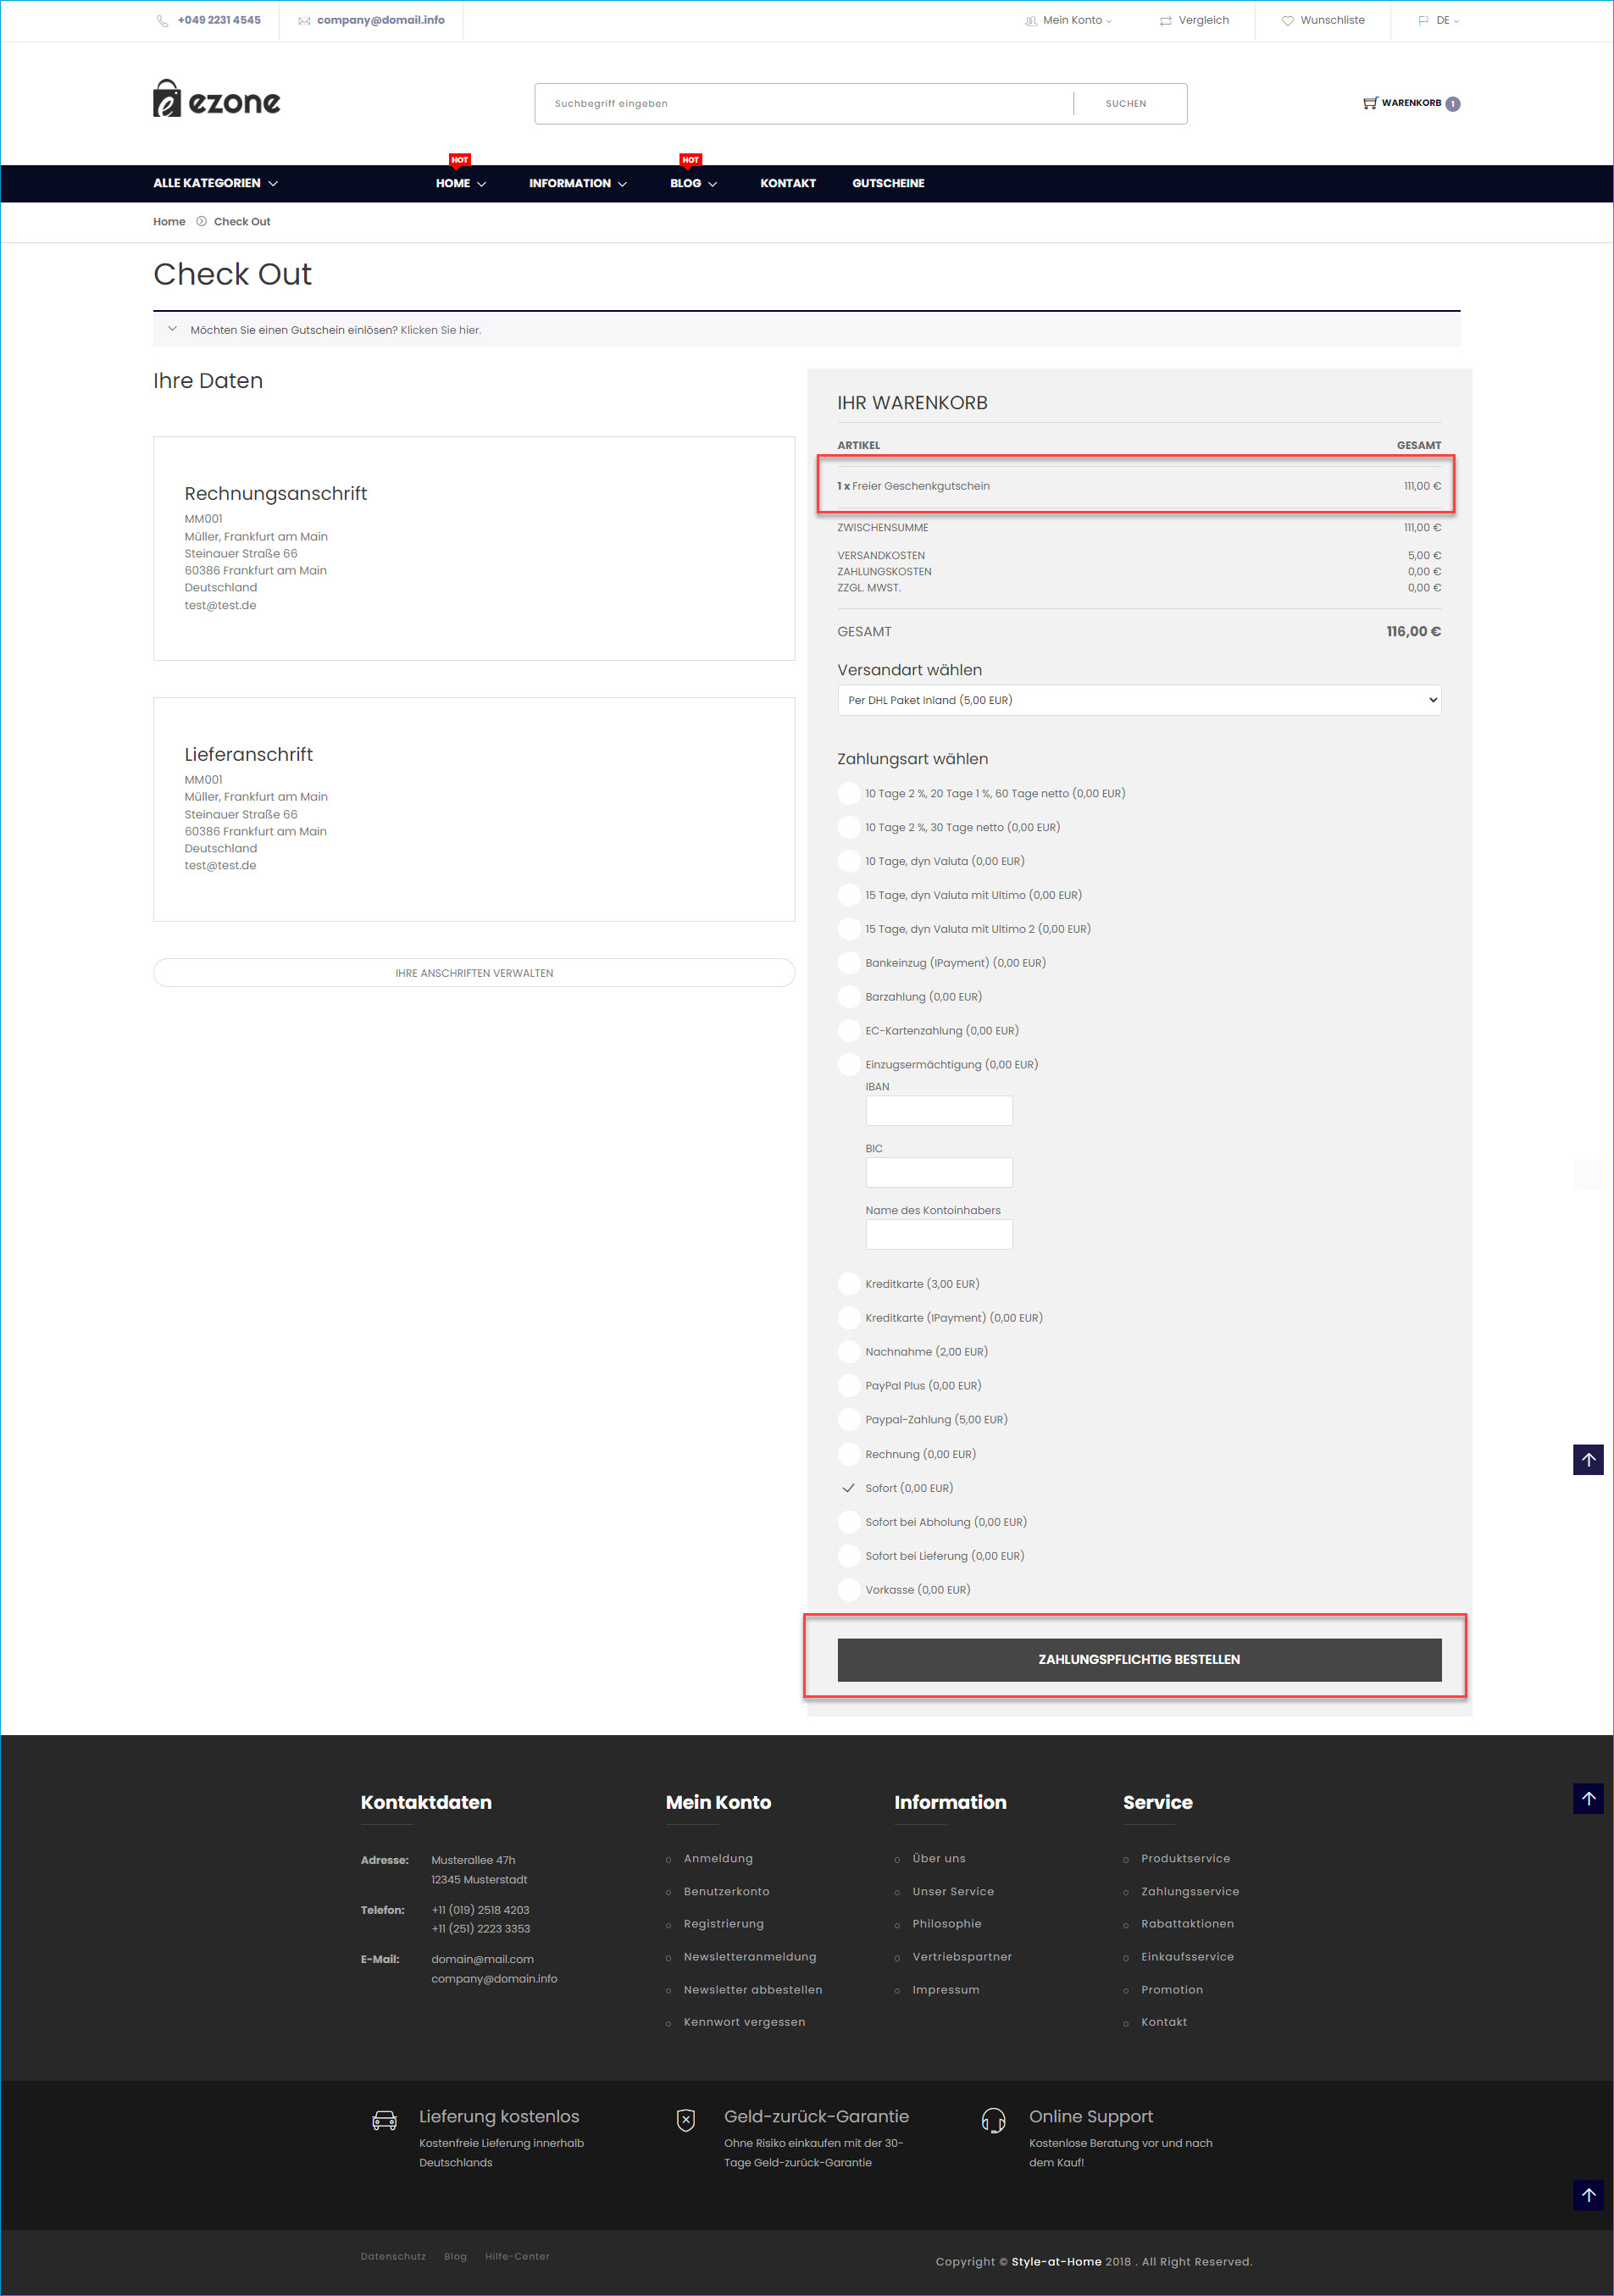Select Sofort bei Abholung payment option

[x=849, y=1522]
